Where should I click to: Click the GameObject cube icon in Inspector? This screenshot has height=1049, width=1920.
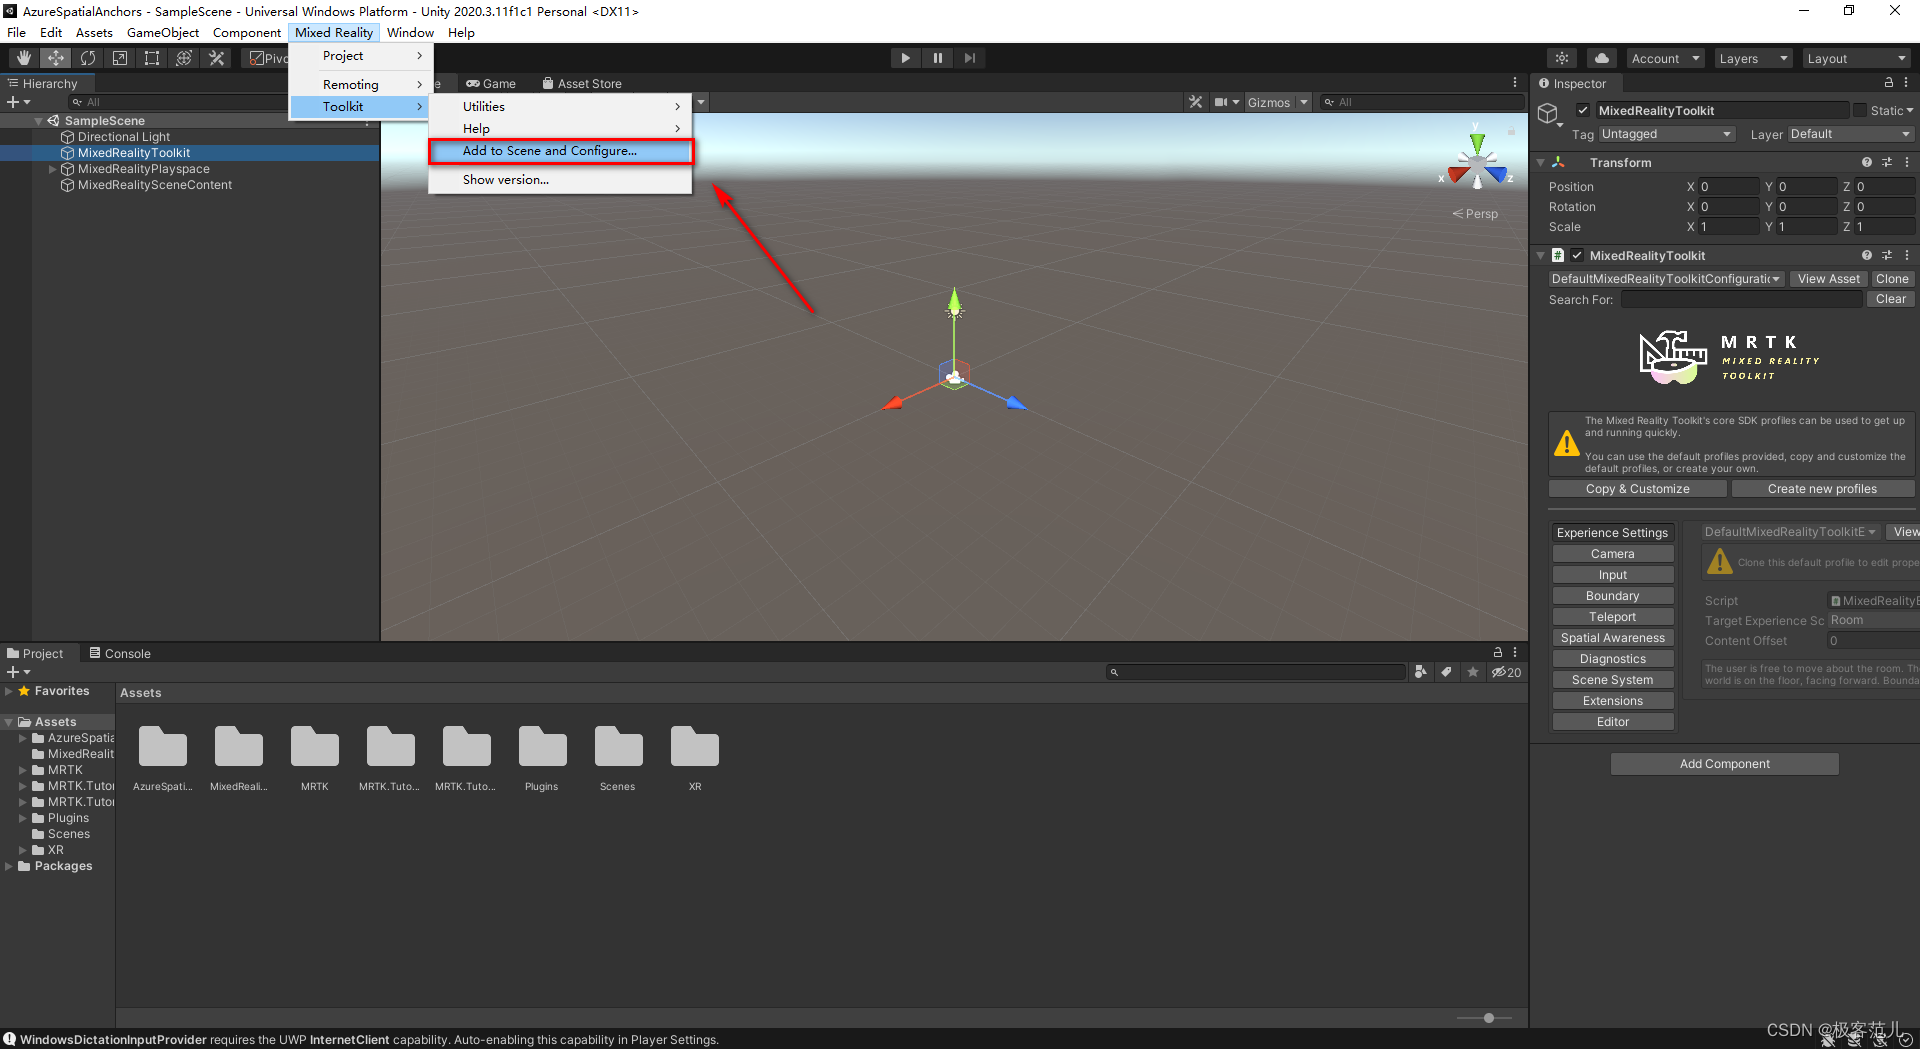tap(1548, 113)
